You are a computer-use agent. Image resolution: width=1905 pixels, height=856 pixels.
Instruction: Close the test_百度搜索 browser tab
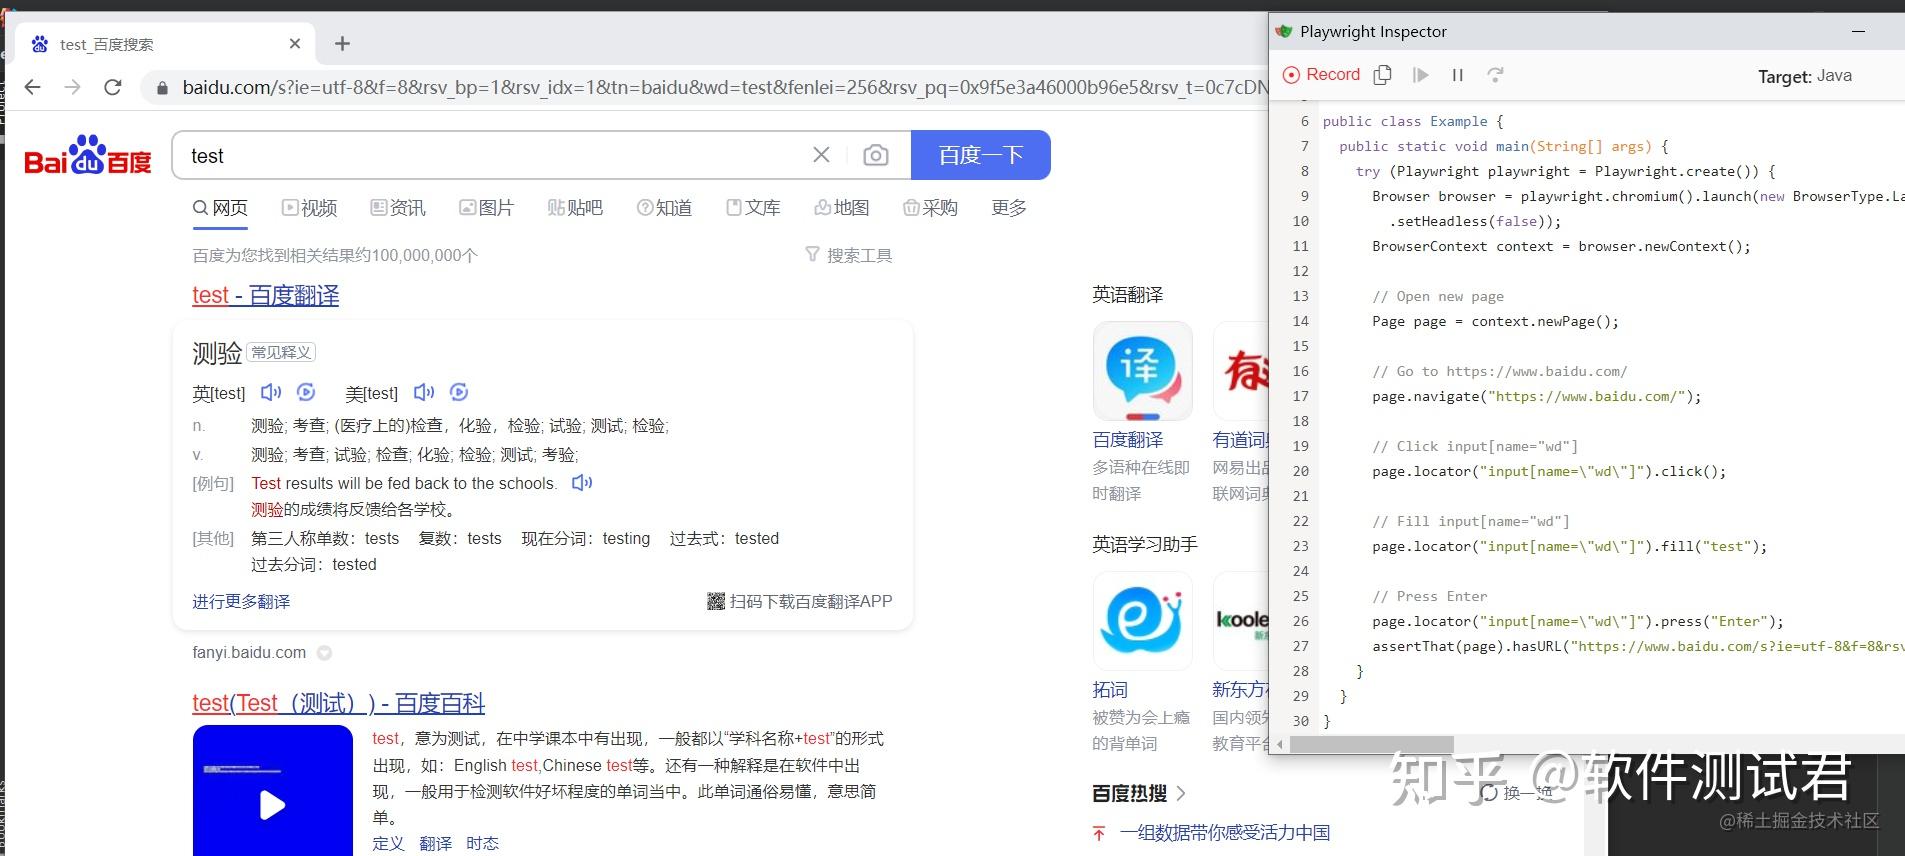[295, 43]
